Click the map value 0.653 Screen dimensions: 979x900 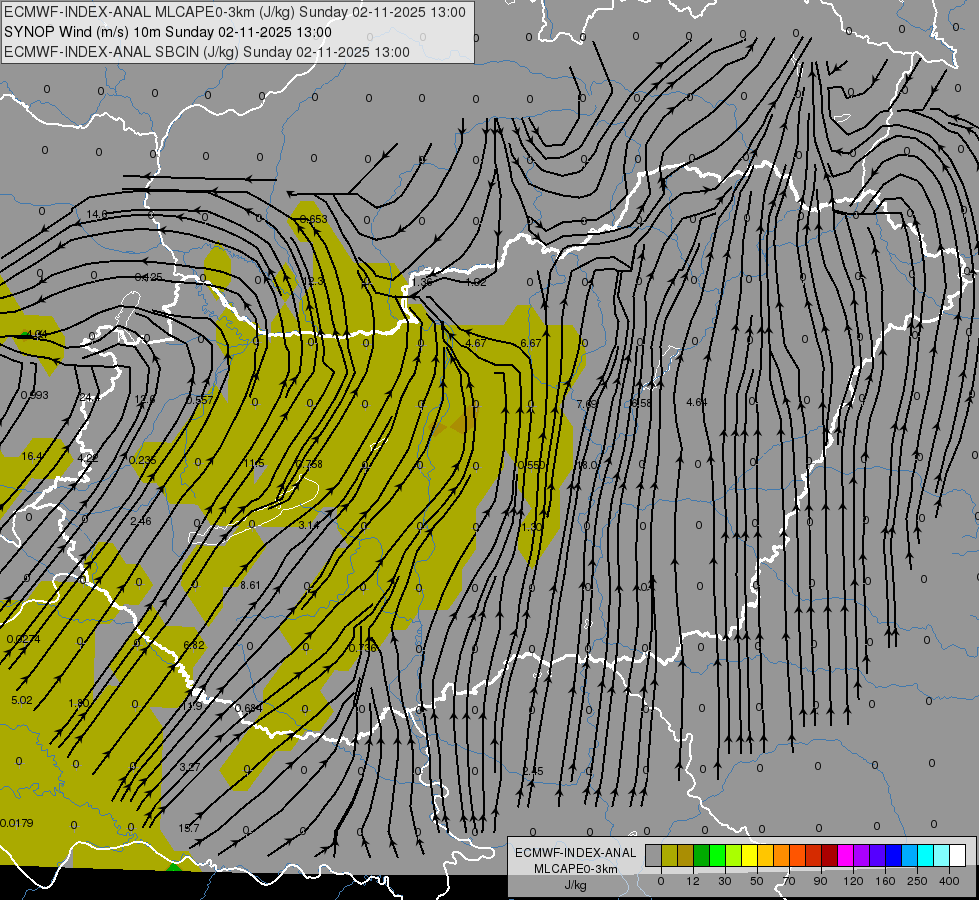313,219
